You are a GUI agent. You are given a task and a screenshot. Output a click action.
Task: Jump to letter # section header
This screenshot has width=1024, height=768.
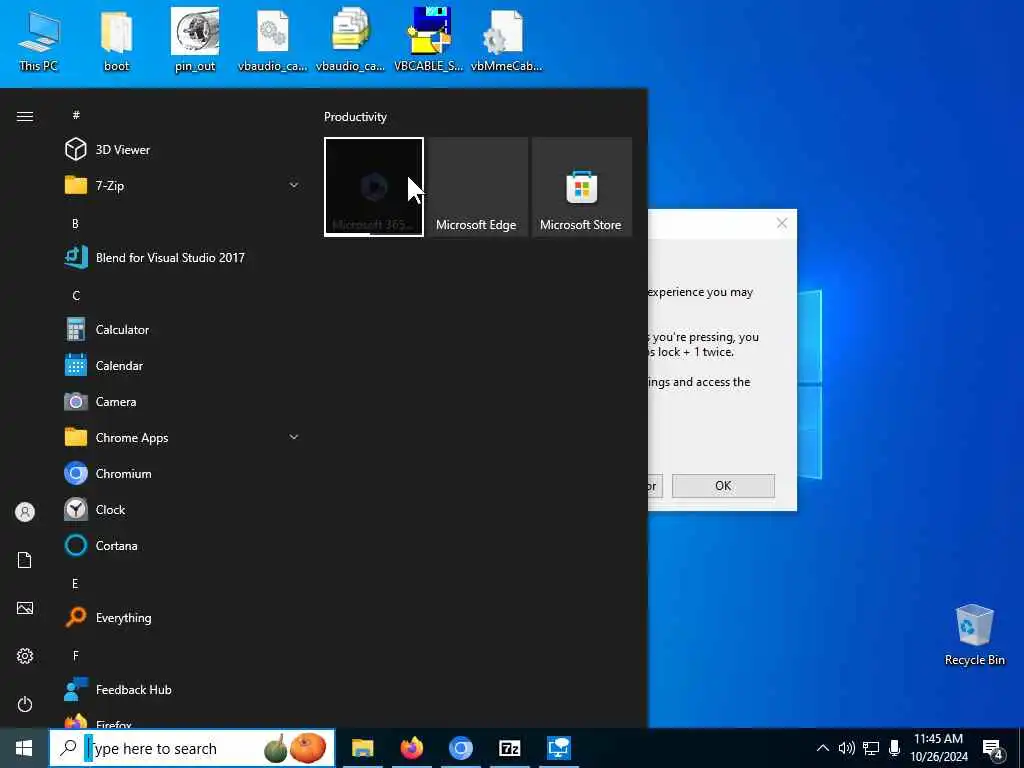pyautogui.click(x=76, y=115)
